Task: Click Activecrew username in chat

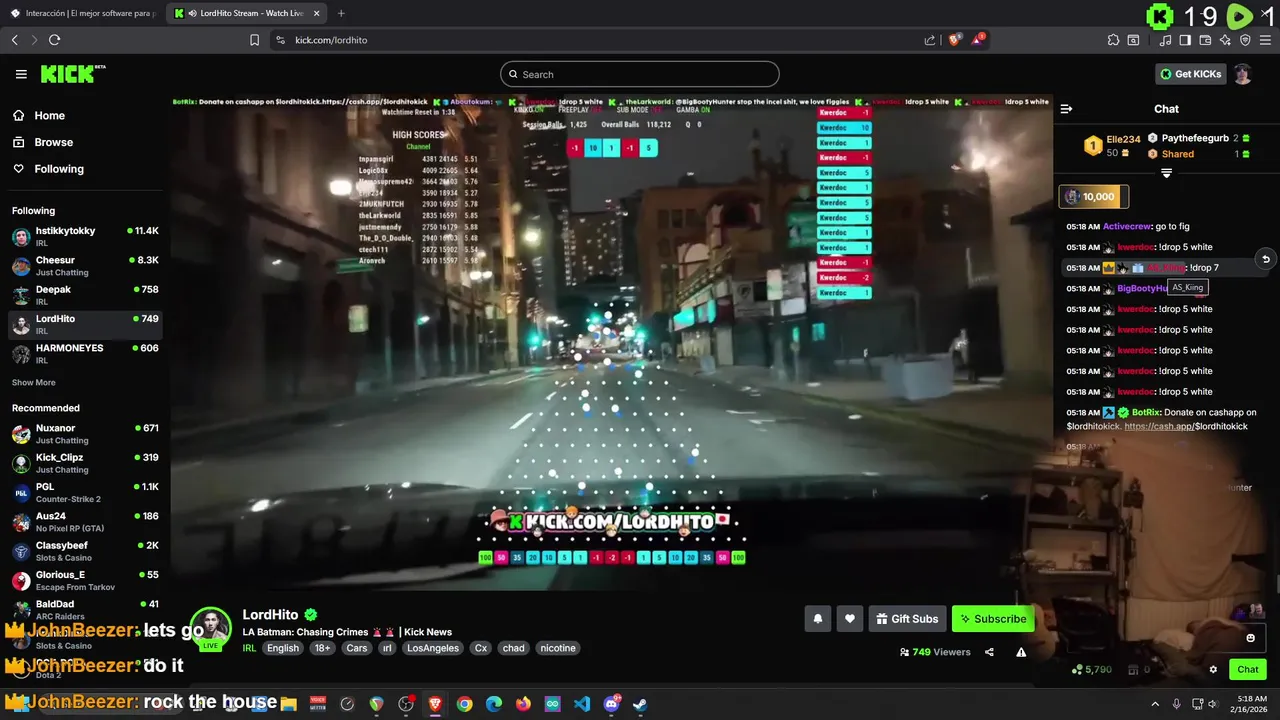Action: (x=1126, y=226)
